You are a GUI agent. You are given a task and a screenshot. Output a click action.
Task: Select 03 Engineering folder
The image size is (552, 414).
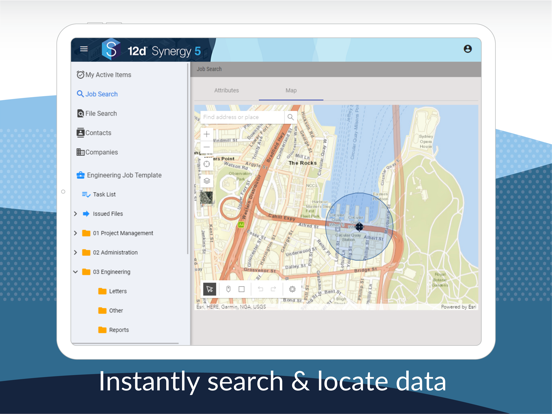[x=106, y=272]
